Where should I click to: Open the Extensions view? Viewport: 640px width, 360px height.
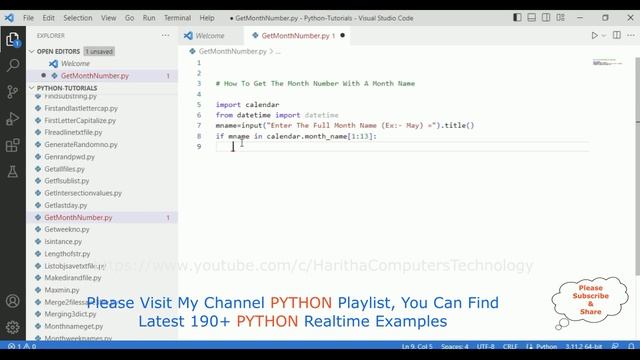click(13, 145)
